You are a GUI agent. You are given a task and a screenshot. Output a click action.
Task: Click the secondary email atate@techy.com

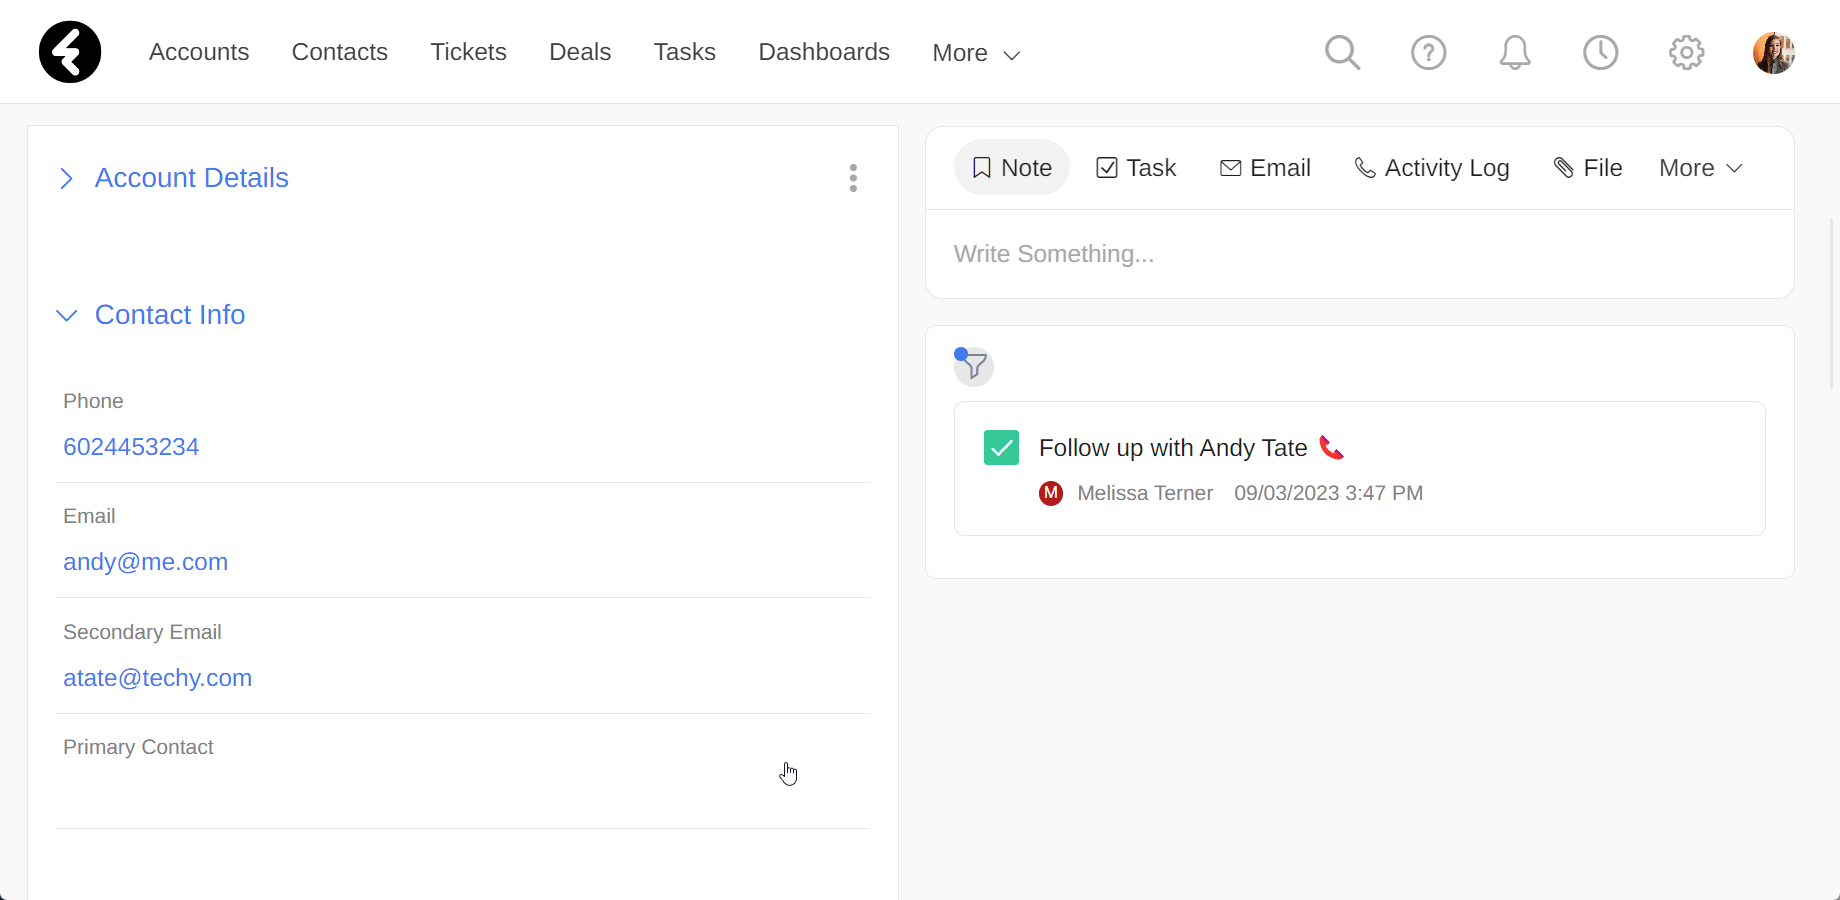pyautogui.click(x=158, y=678)
